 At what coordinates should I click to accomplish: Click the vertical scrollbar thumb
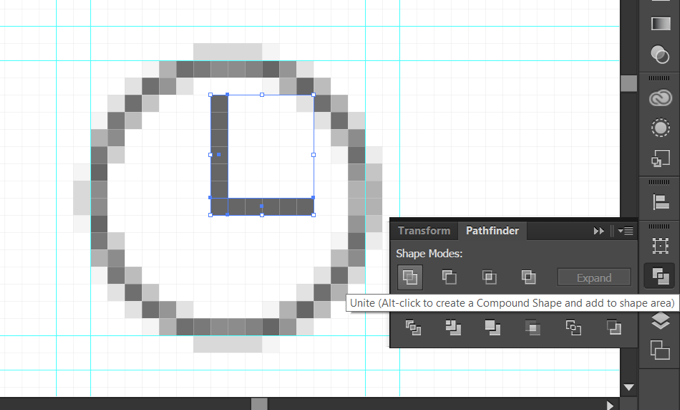(x=628, y=83)
